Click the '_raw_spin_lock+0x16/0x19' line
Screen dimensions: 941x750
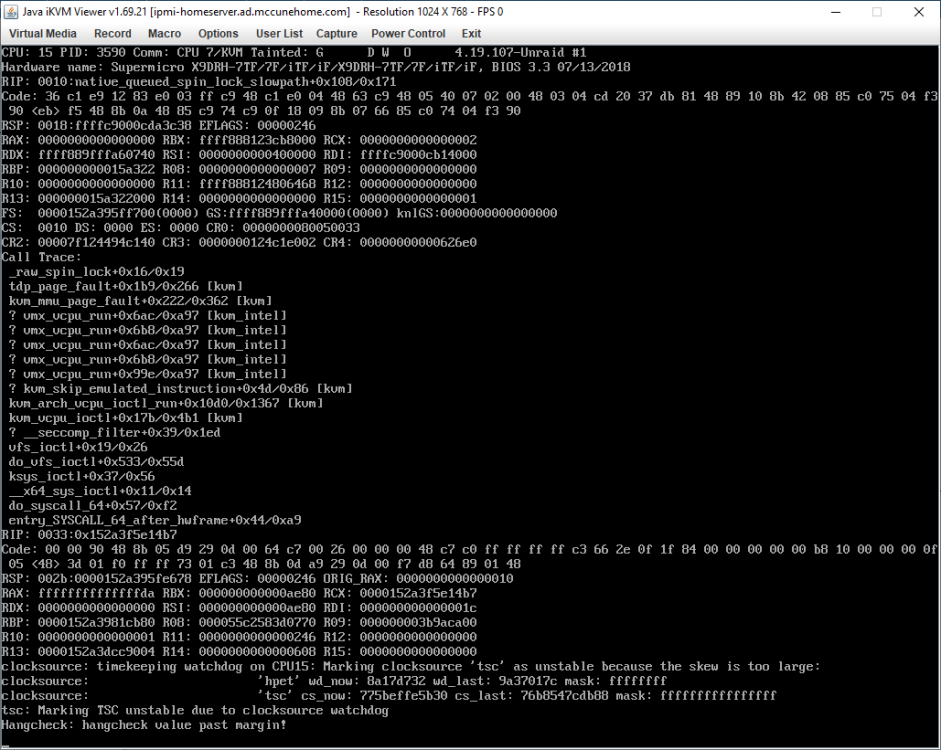point(96,272)
